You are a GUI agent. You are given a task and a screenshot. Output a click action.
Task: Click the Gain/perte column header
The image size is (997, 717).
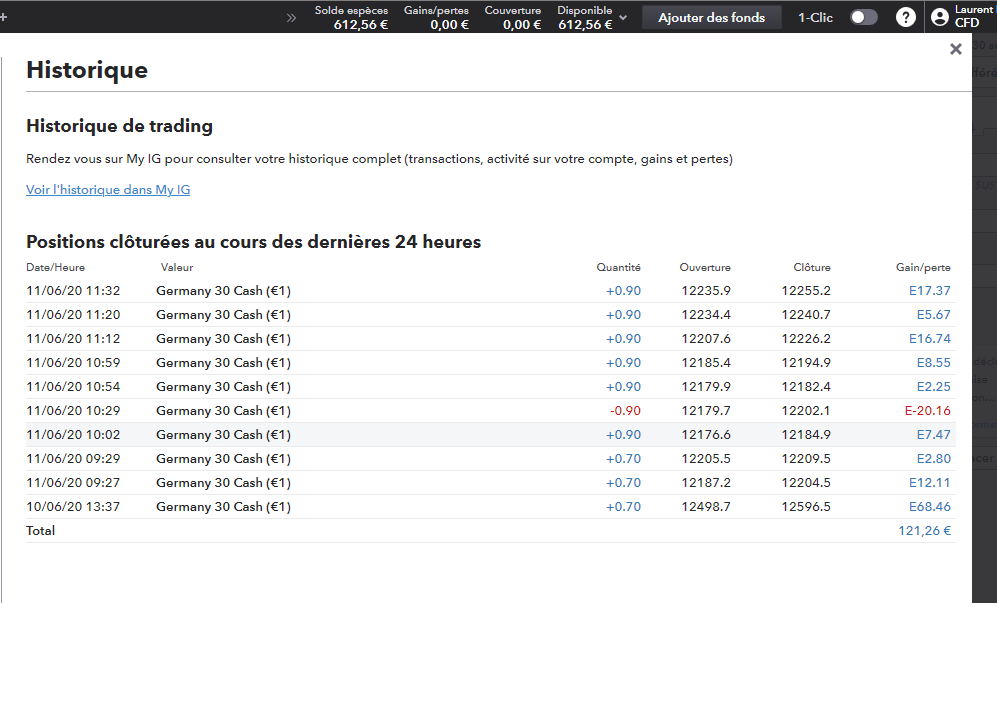click(923, 268)
